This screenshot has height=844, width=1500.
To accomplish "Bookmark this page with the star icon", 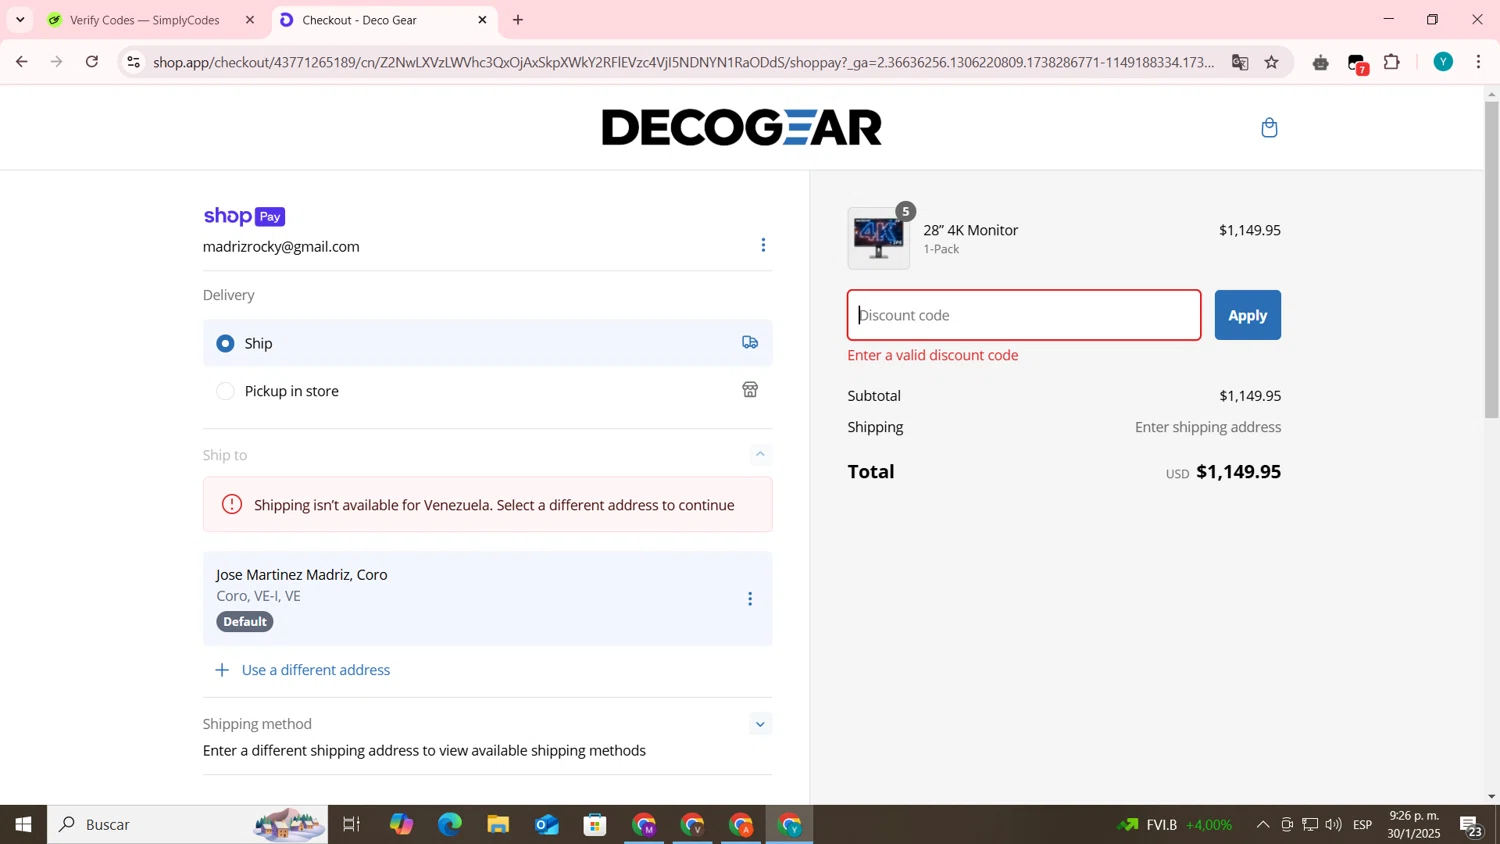I will pos(1272,62).
